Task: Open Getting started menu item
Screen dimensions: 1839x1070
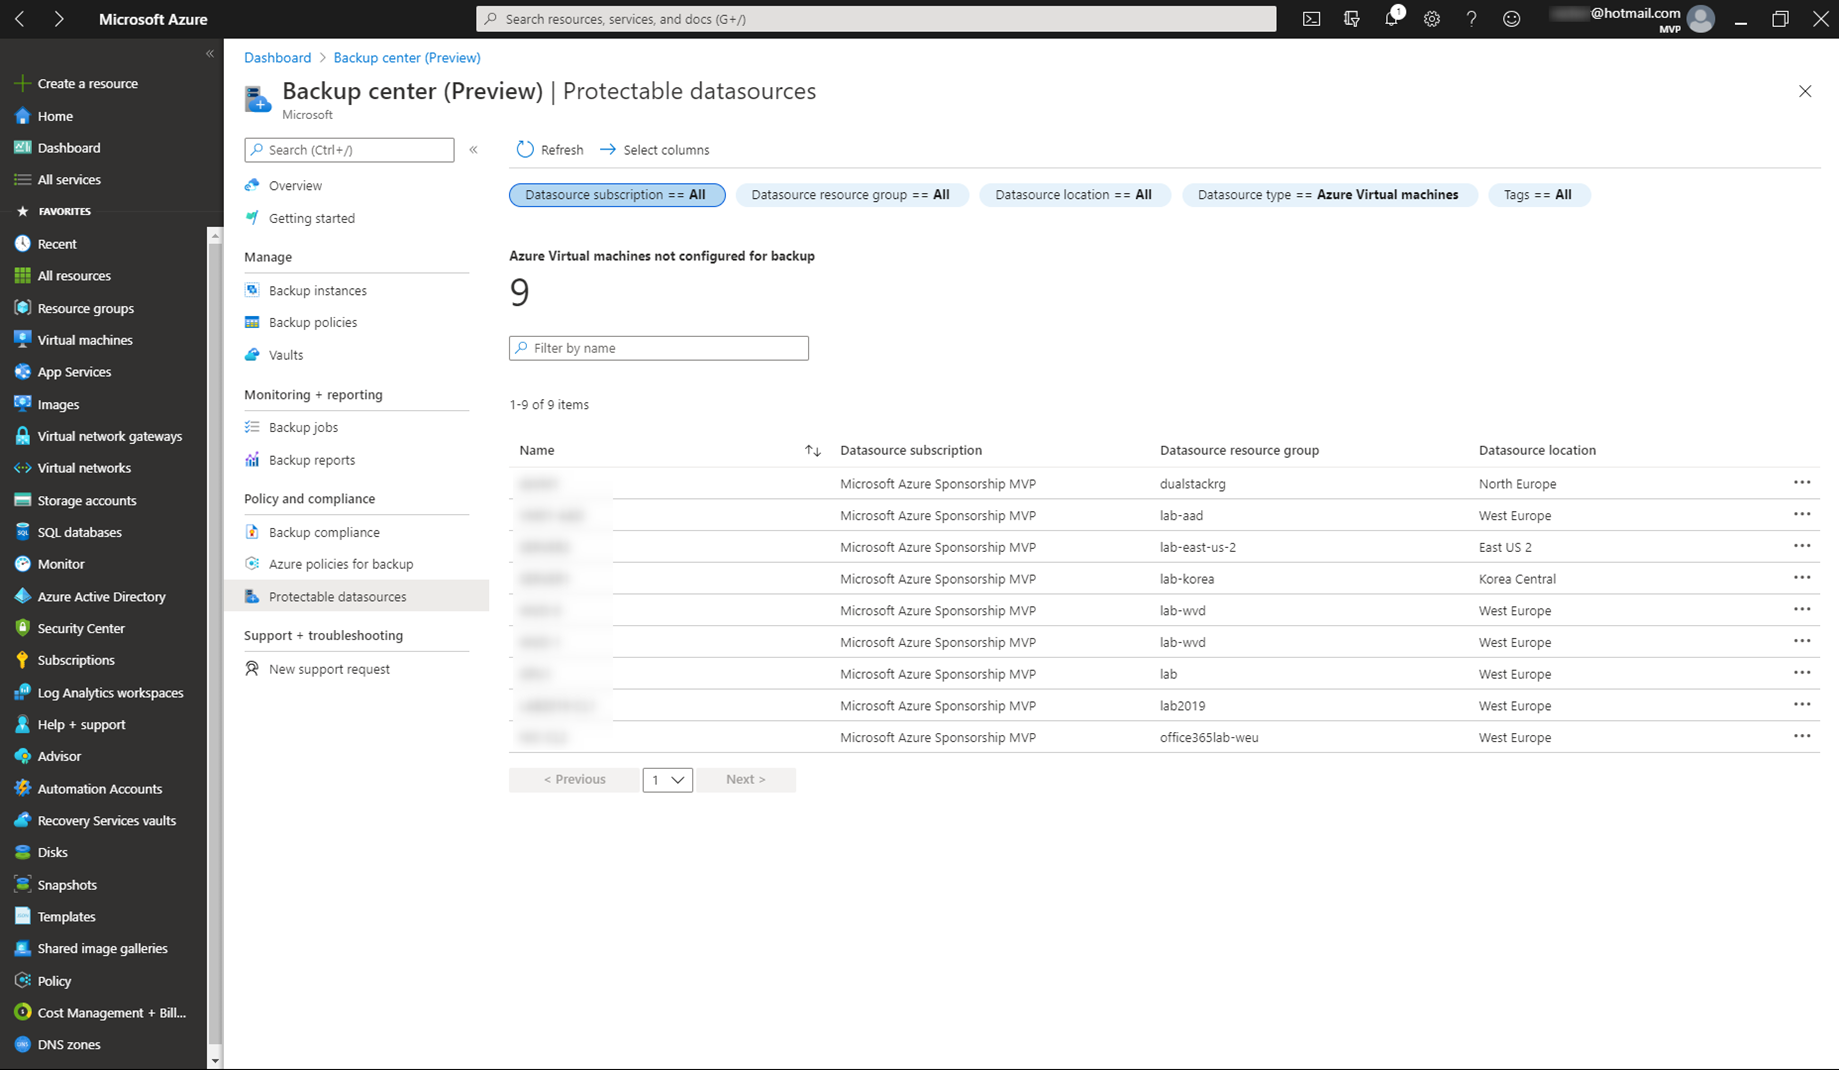Action: 311,218
